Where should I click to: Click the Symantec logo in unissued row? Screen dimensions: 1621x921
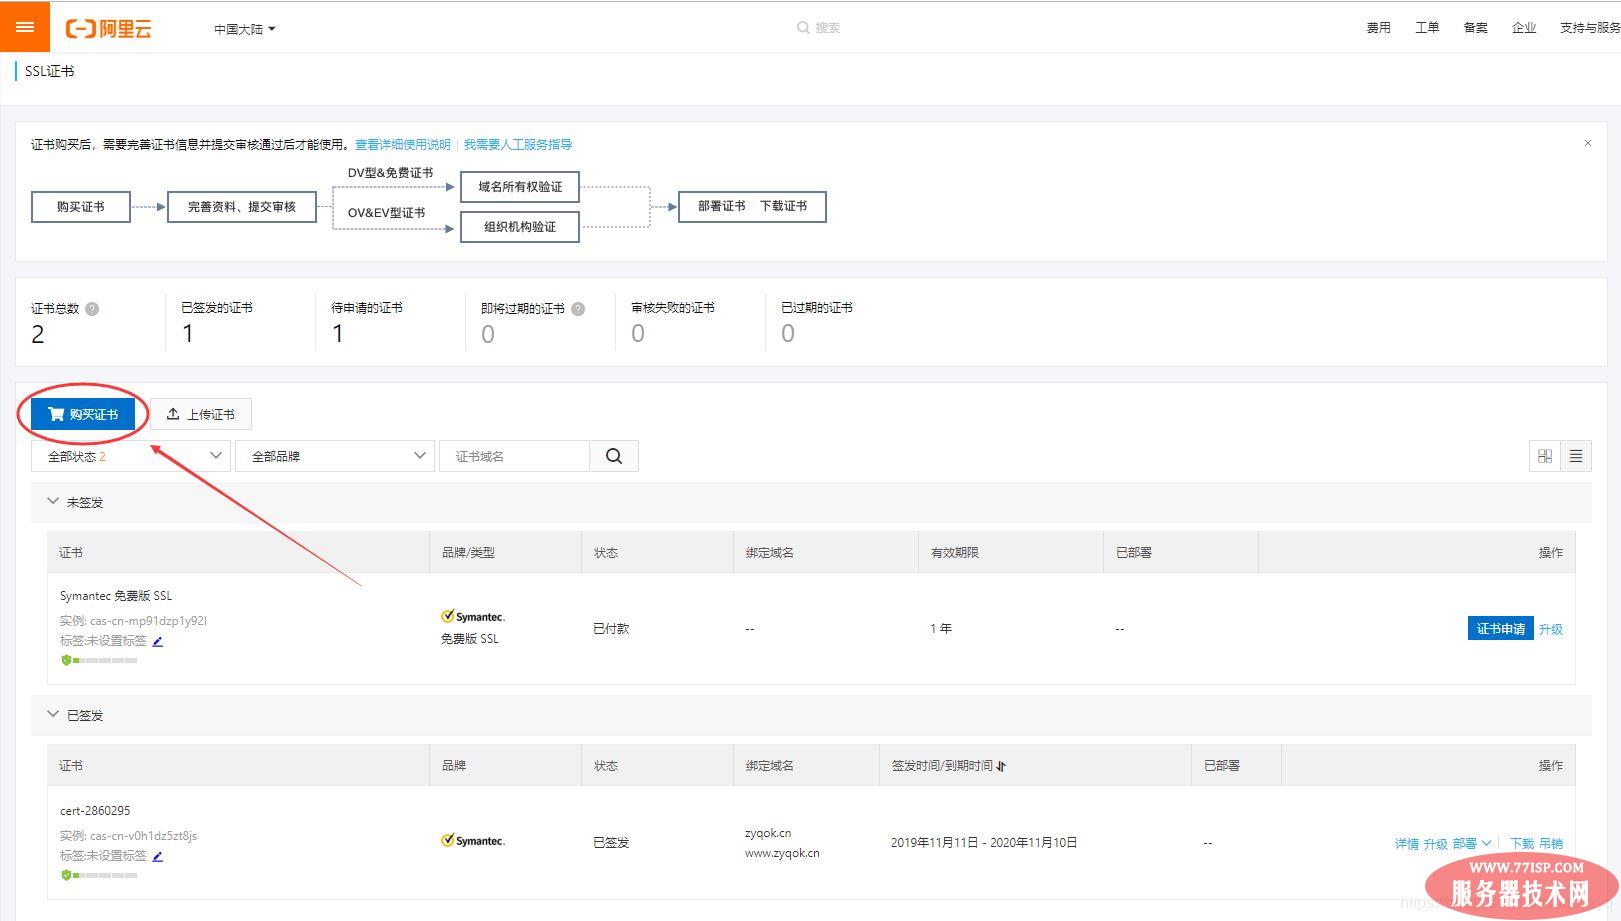473,617
